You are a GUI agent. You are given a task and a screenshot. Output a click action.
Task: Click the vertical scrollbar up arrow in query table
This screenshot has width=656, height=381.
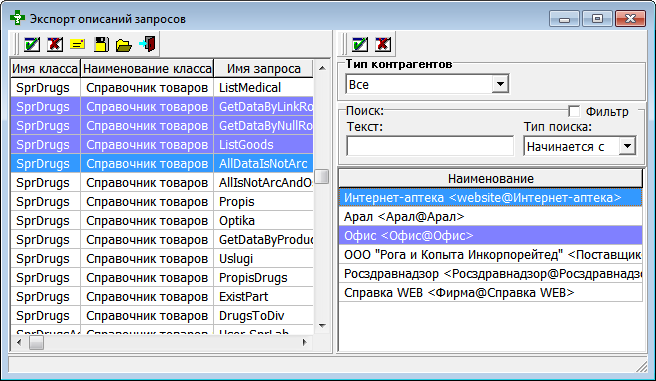click(322, 68)
